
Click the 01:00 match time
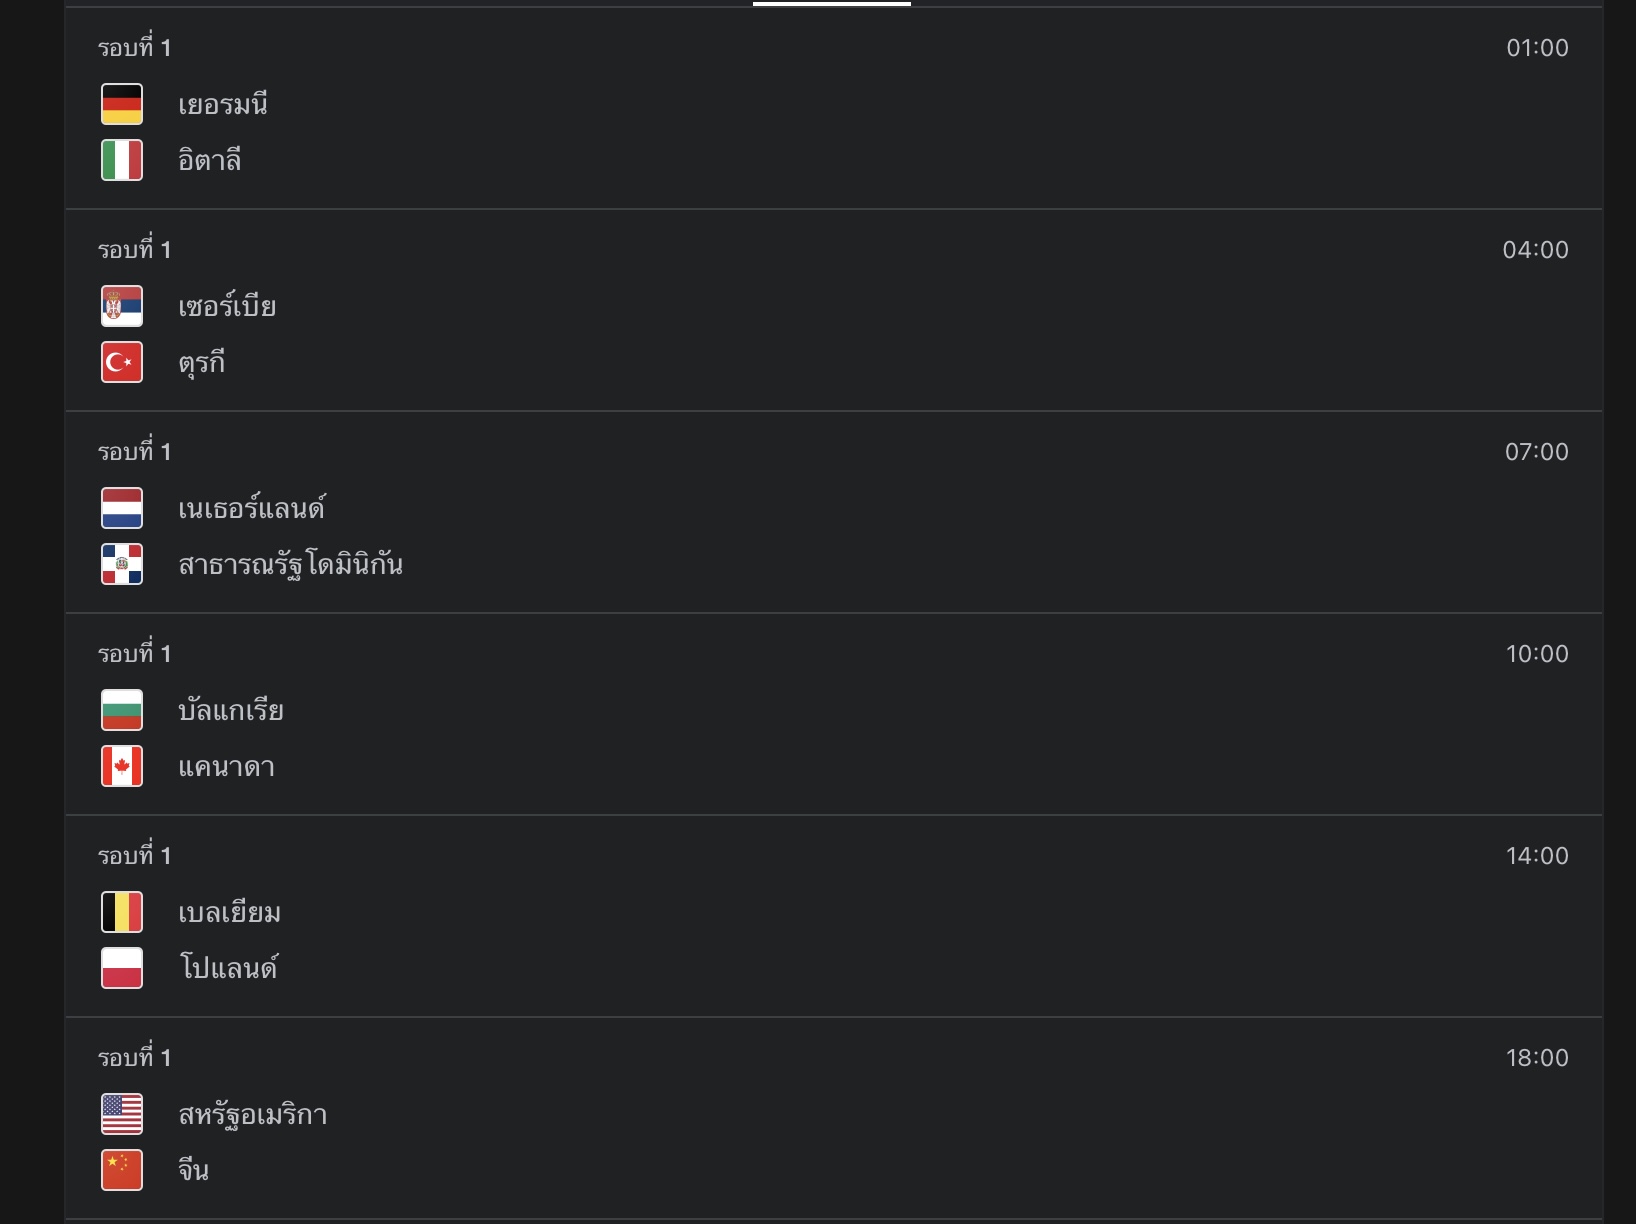pos(1537,48)
